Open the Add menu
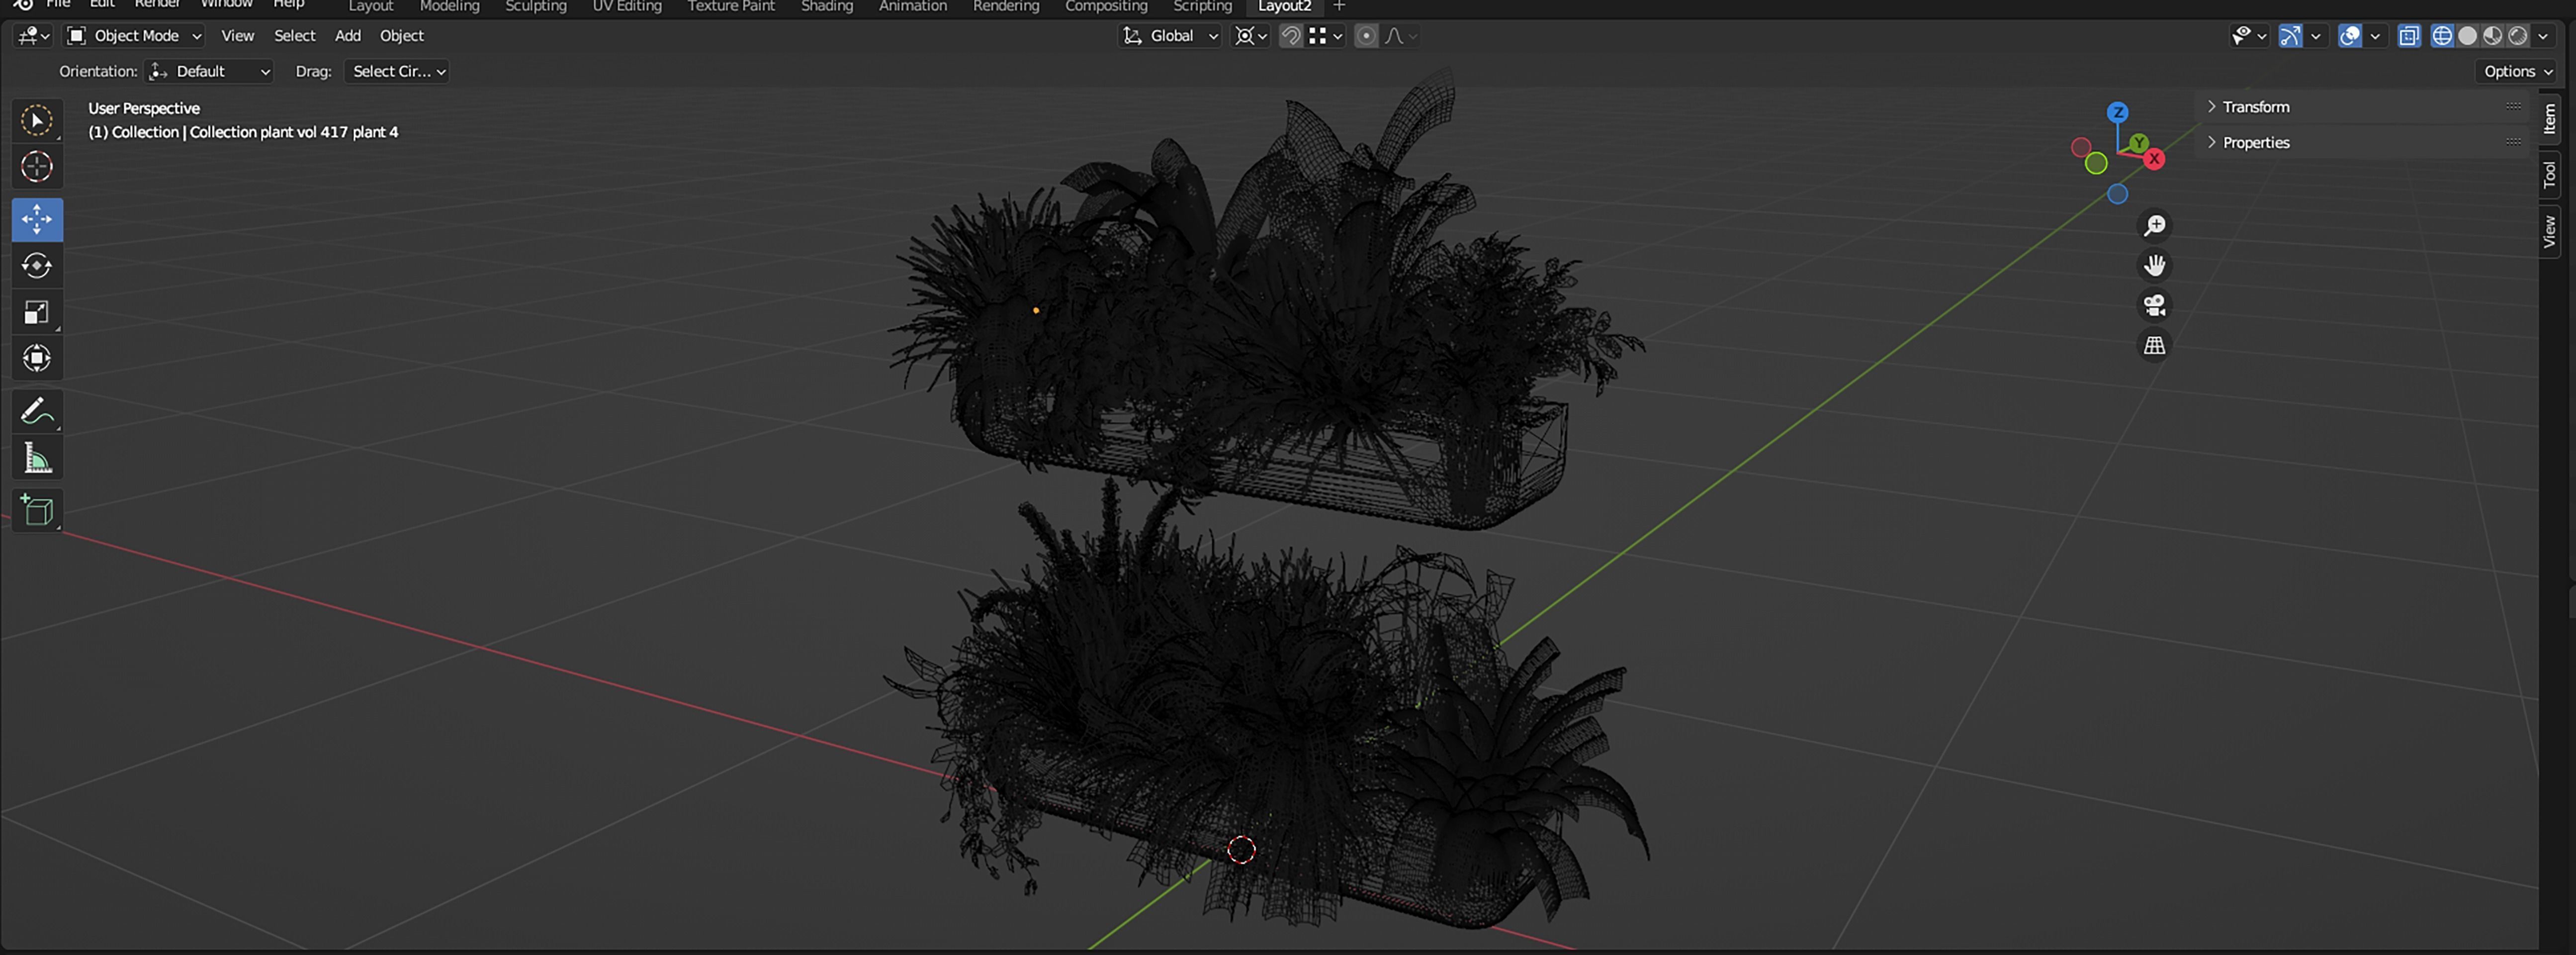2576x955 pixels. (347, 36)
